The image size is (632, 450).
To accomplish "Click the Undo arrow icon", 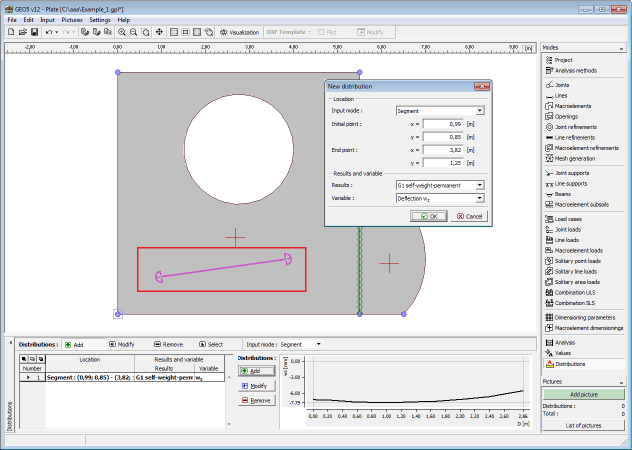I will click(x=48, y=32).
